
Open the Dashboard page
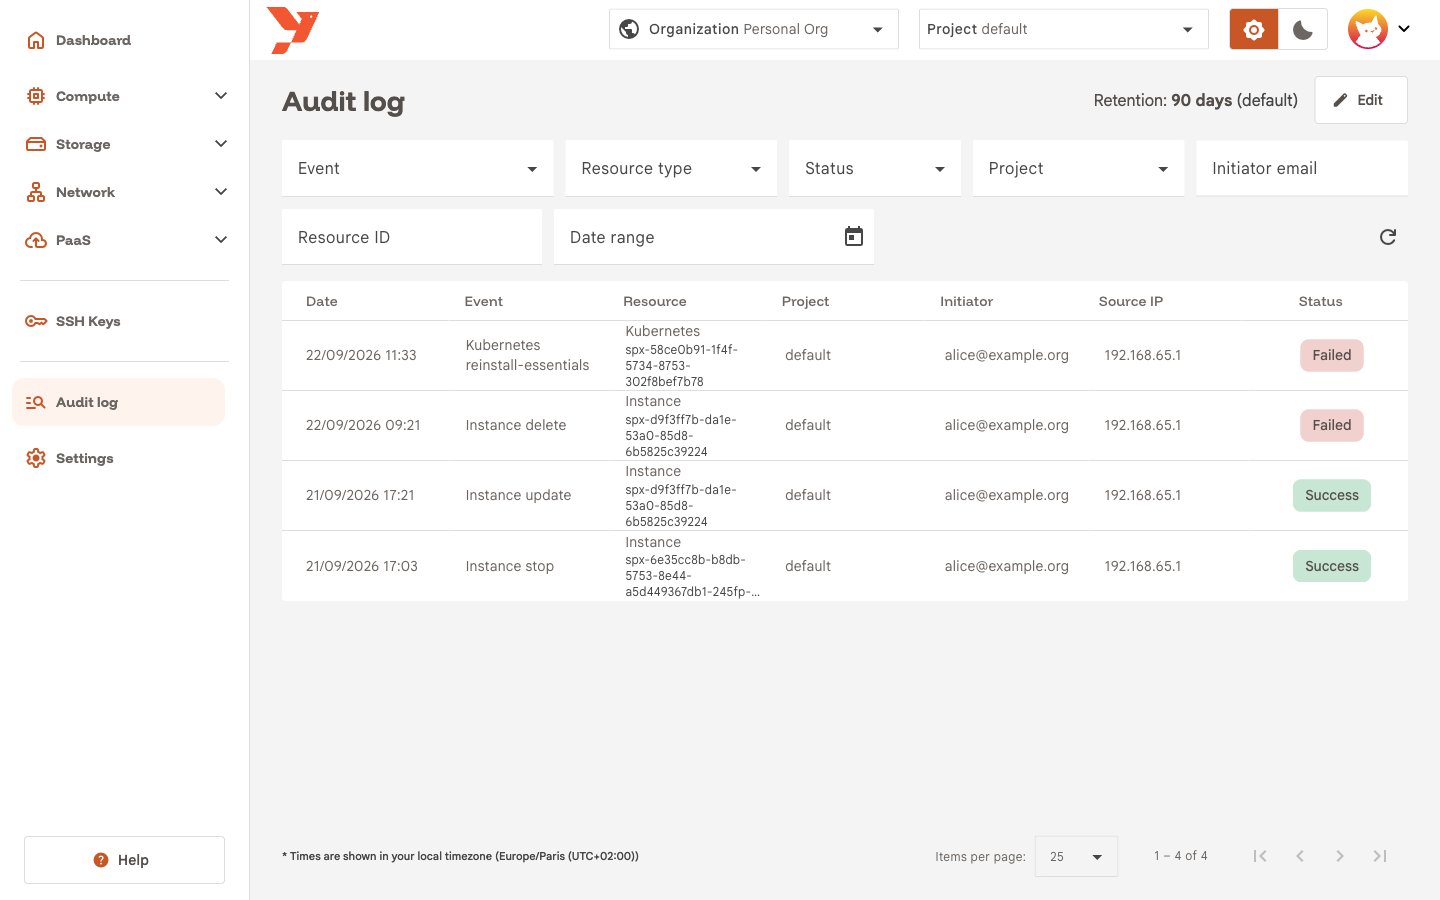(124, 40)
